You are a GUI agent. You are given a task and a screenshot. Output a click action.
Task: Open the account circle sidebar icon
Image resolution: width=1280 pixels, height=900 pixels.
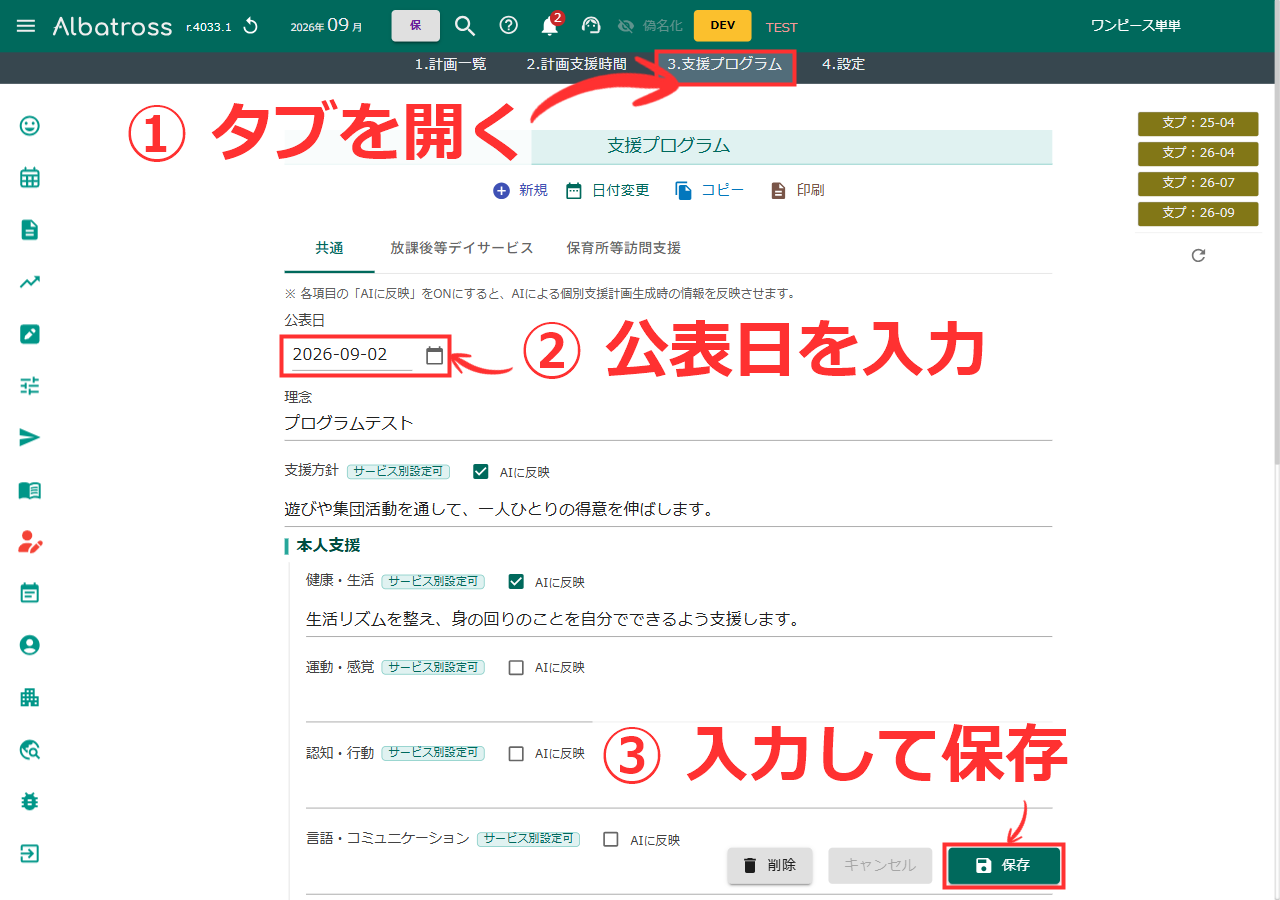(x=30, y=645)
